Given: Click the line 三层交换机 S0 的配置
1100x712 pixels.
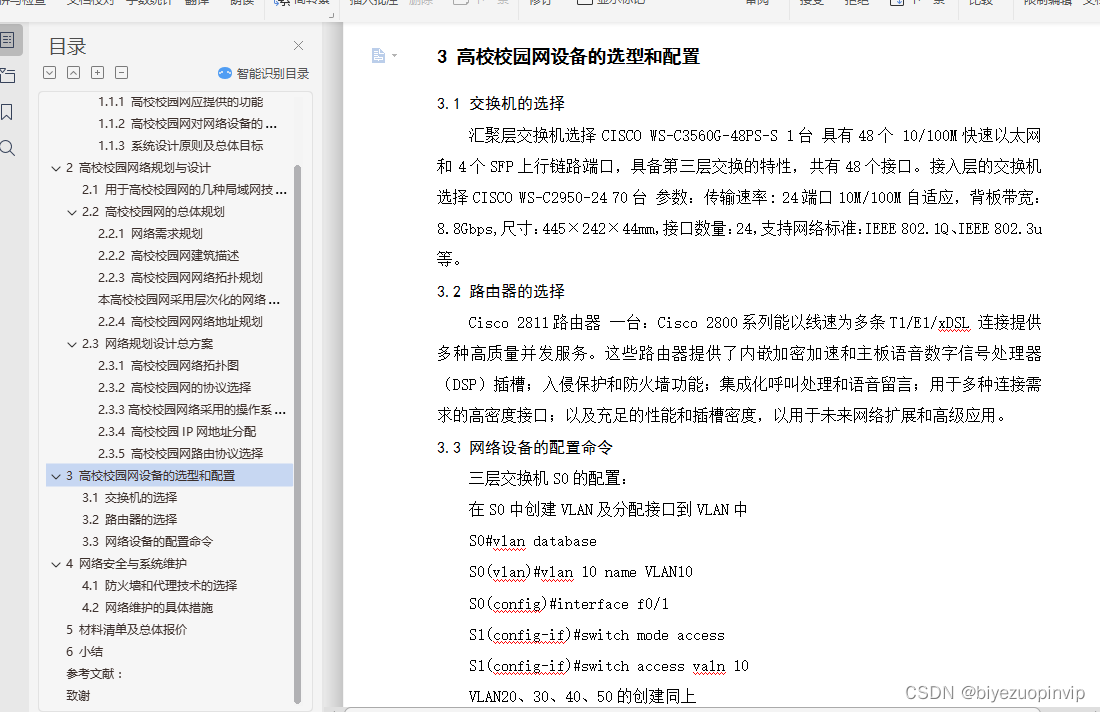Looking at the screenshot, I should [x=548, y=478].
